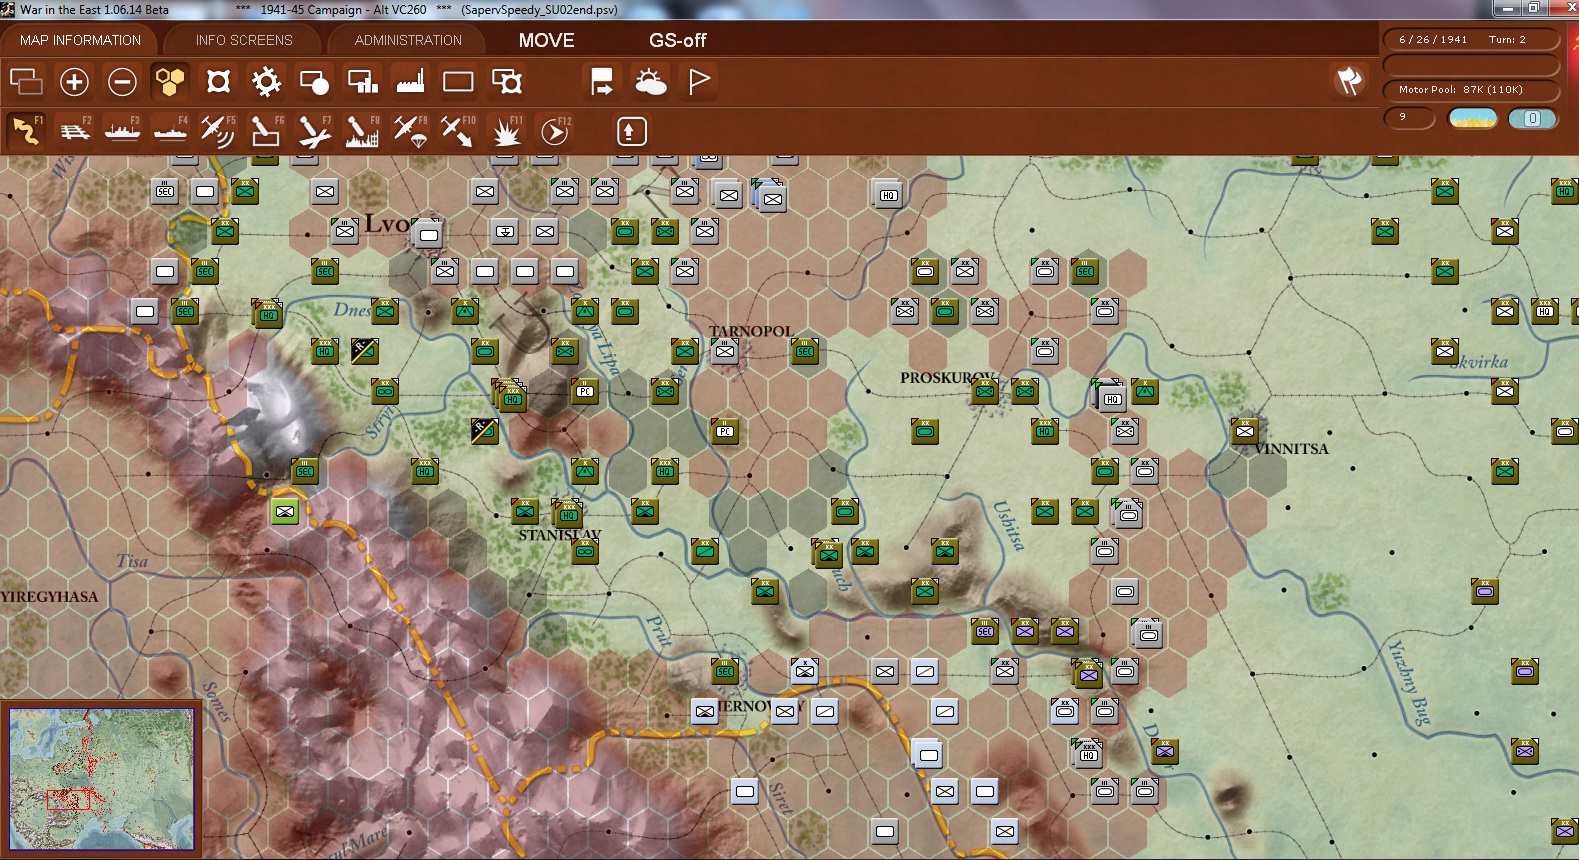
Task: Select the light-green highlighted unit counter
Action: click(x=285, y=512)
